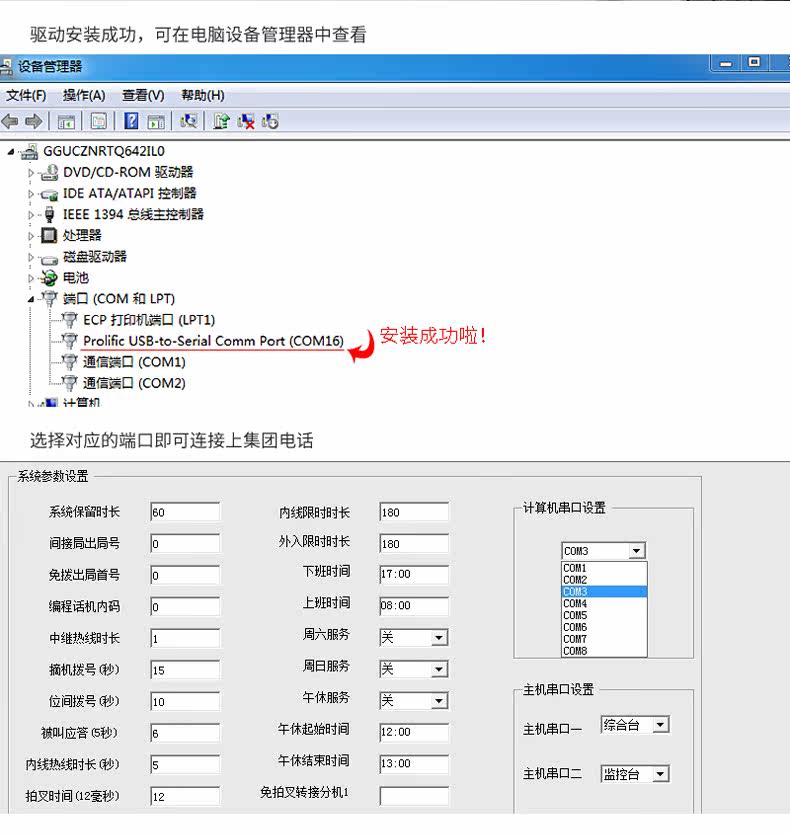Click the disk drive (磁盘驱动器) icon
Viewport: 790px width, 835px height.
coord(49,259)
